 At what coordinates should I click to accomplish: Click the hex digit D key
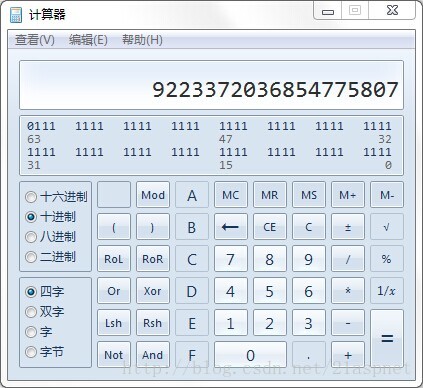pyautogui.click(x=192, y=291)
